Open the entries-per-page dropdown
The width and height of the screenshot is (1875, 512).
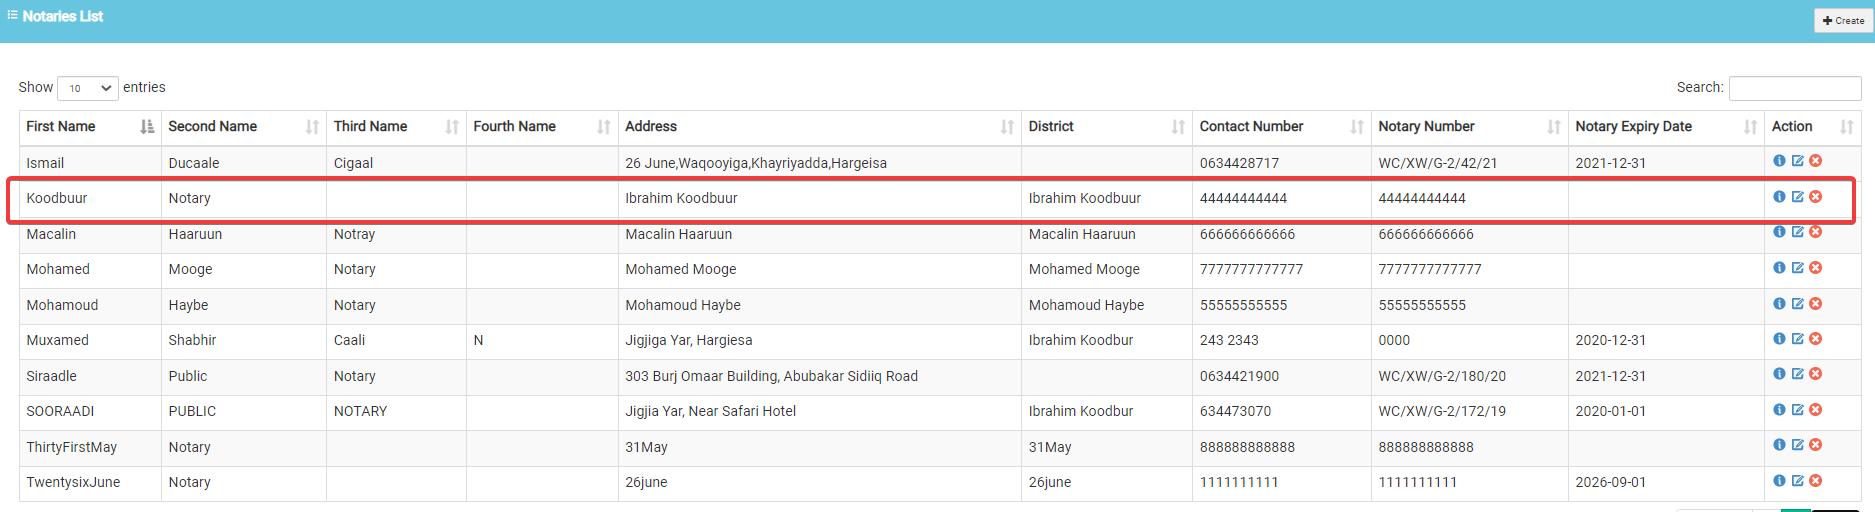coord(88,88)
